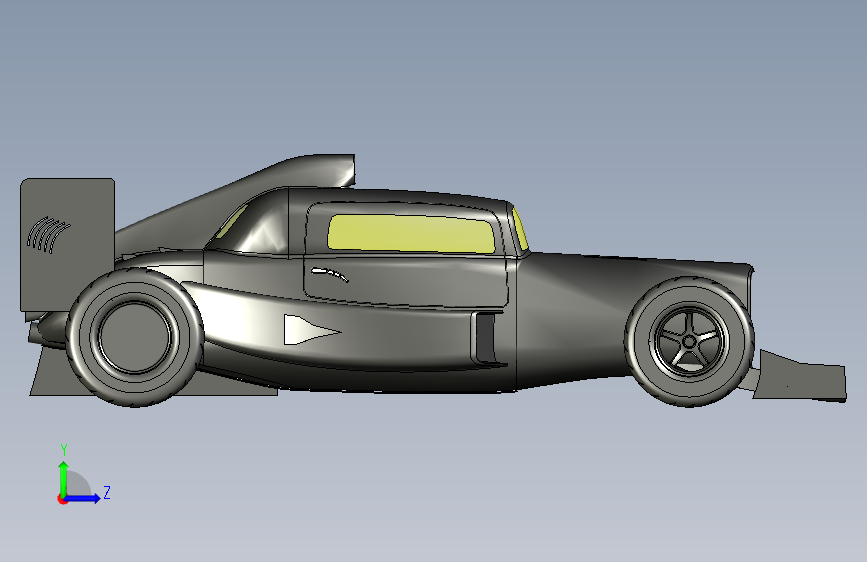
Task: Select the rear wheel hub disc
Action: 135,336
